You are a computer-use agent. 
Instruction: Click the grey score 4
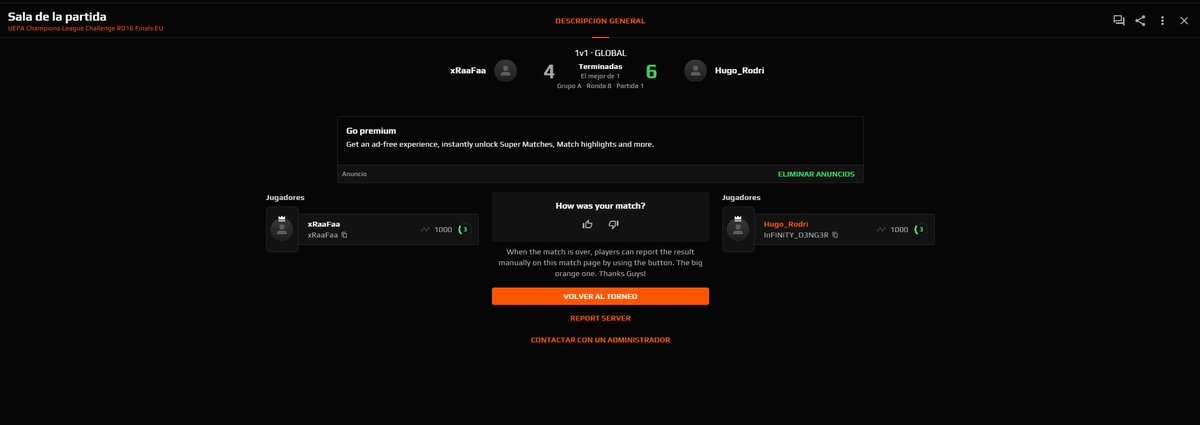(x=549, y=72)
